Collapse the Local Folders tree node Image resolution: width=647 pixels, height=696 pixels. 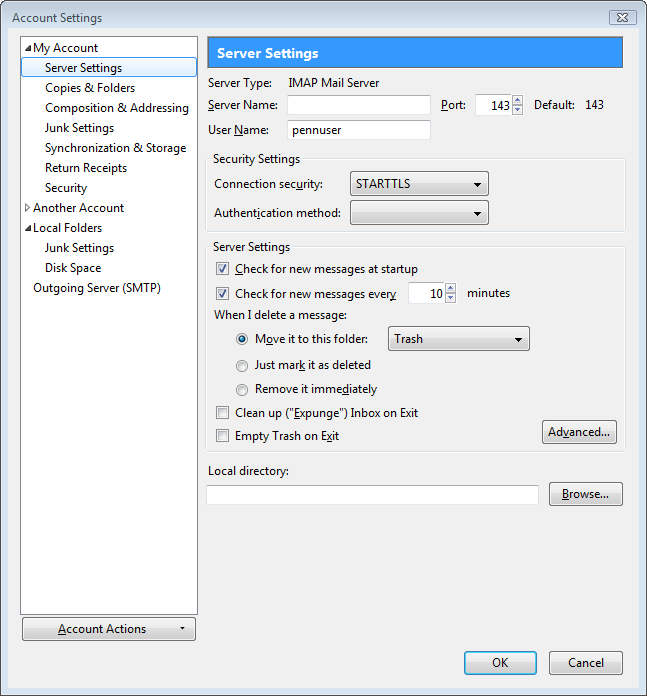[28, 228]
